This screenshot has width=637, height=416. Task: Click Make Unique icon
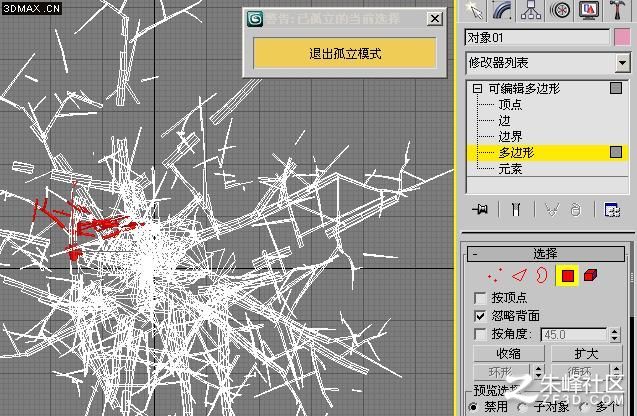pos(551,210)
